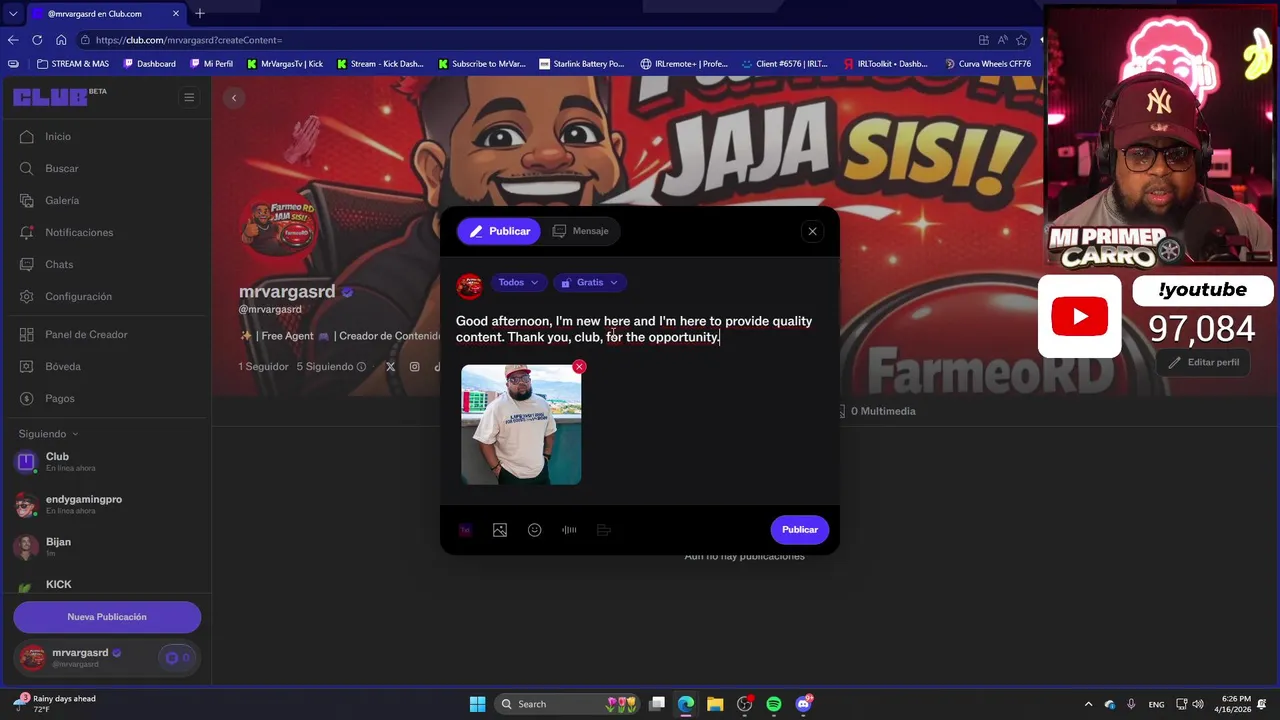Open Windows Start menu
Image resolution: width=1280 pixels, height=720 pixels.
point(477,704)
